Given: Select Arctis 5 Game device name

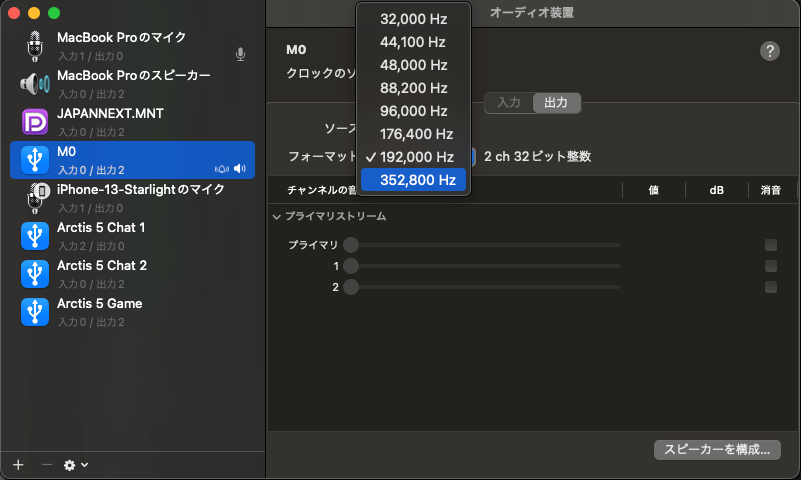Looking at the screenshot, I should click(x=100, y=303).
